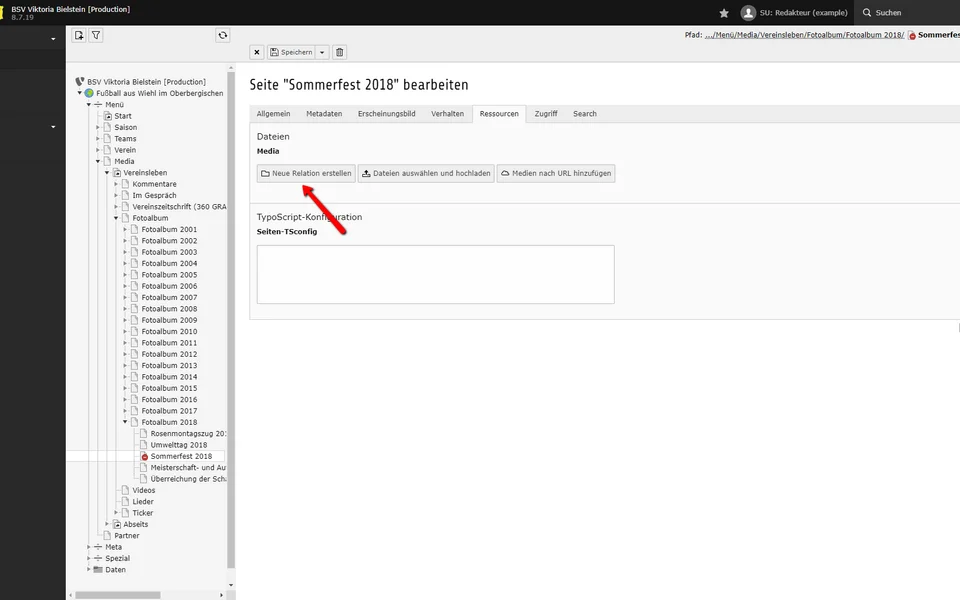
Task: Select Umwelttag 2018 in the page tree
Action: click(178, 445)
